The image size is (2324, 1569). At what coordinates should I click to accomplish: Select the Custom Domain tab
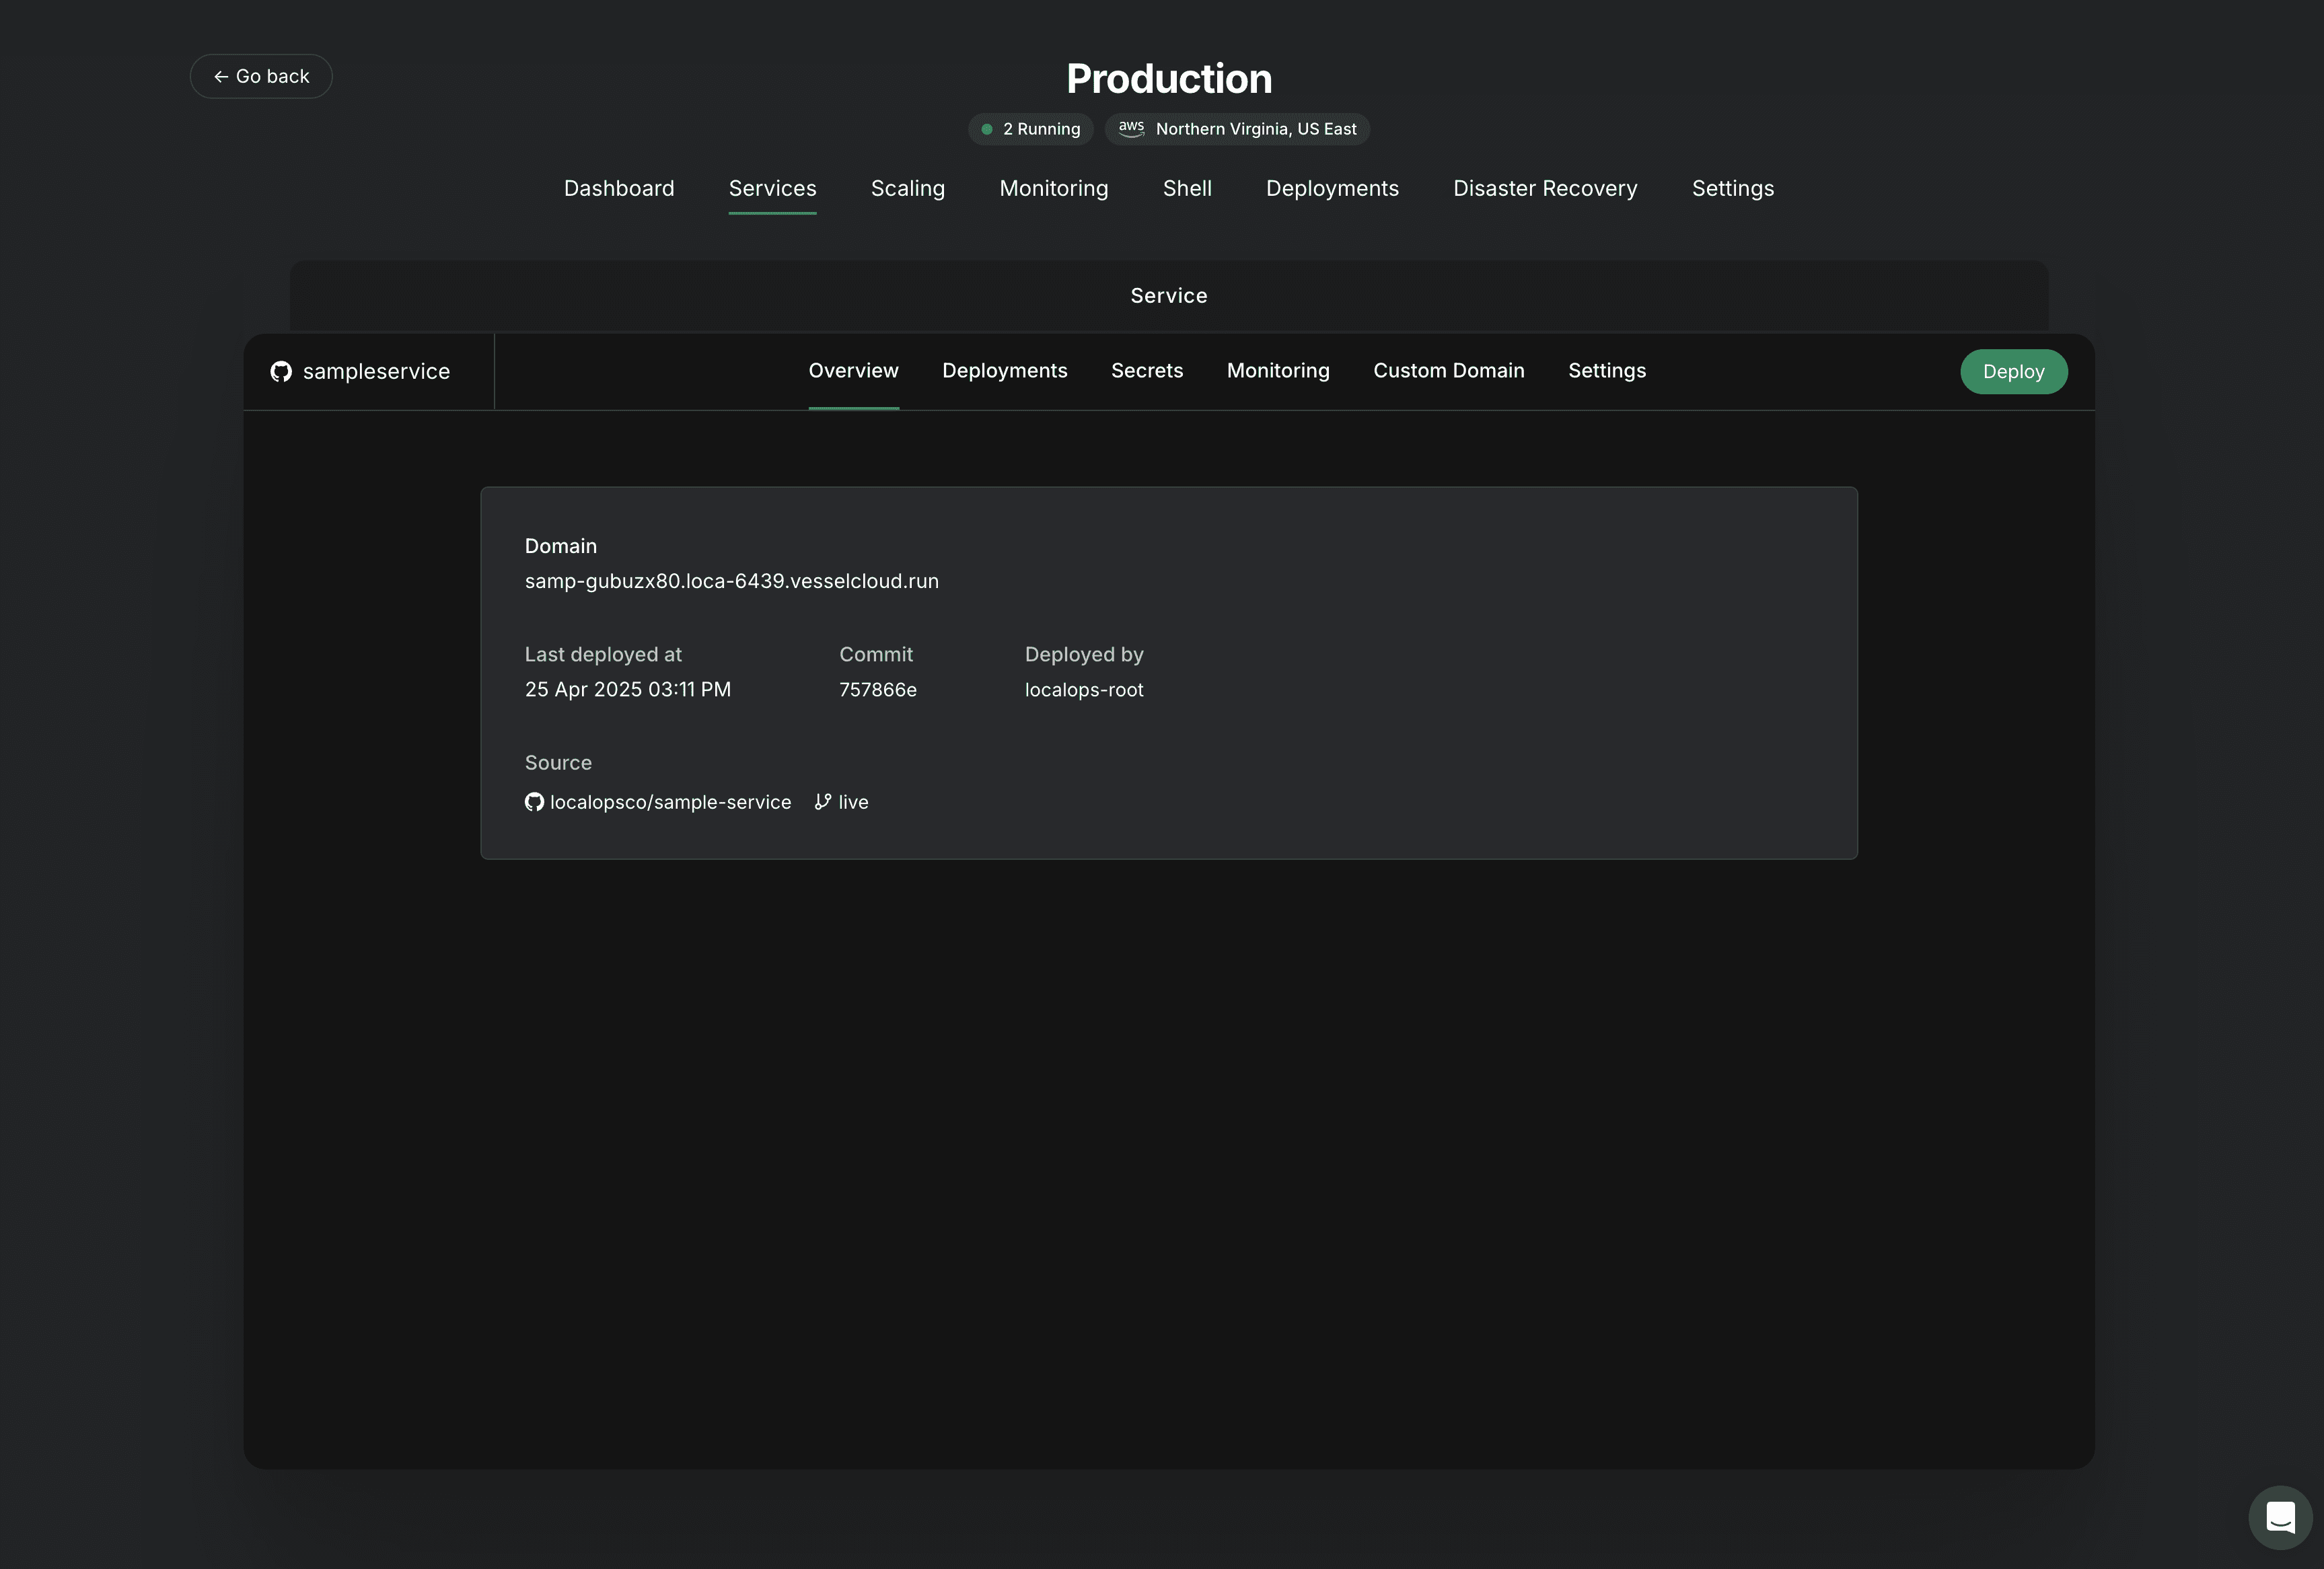point(1448,371)
